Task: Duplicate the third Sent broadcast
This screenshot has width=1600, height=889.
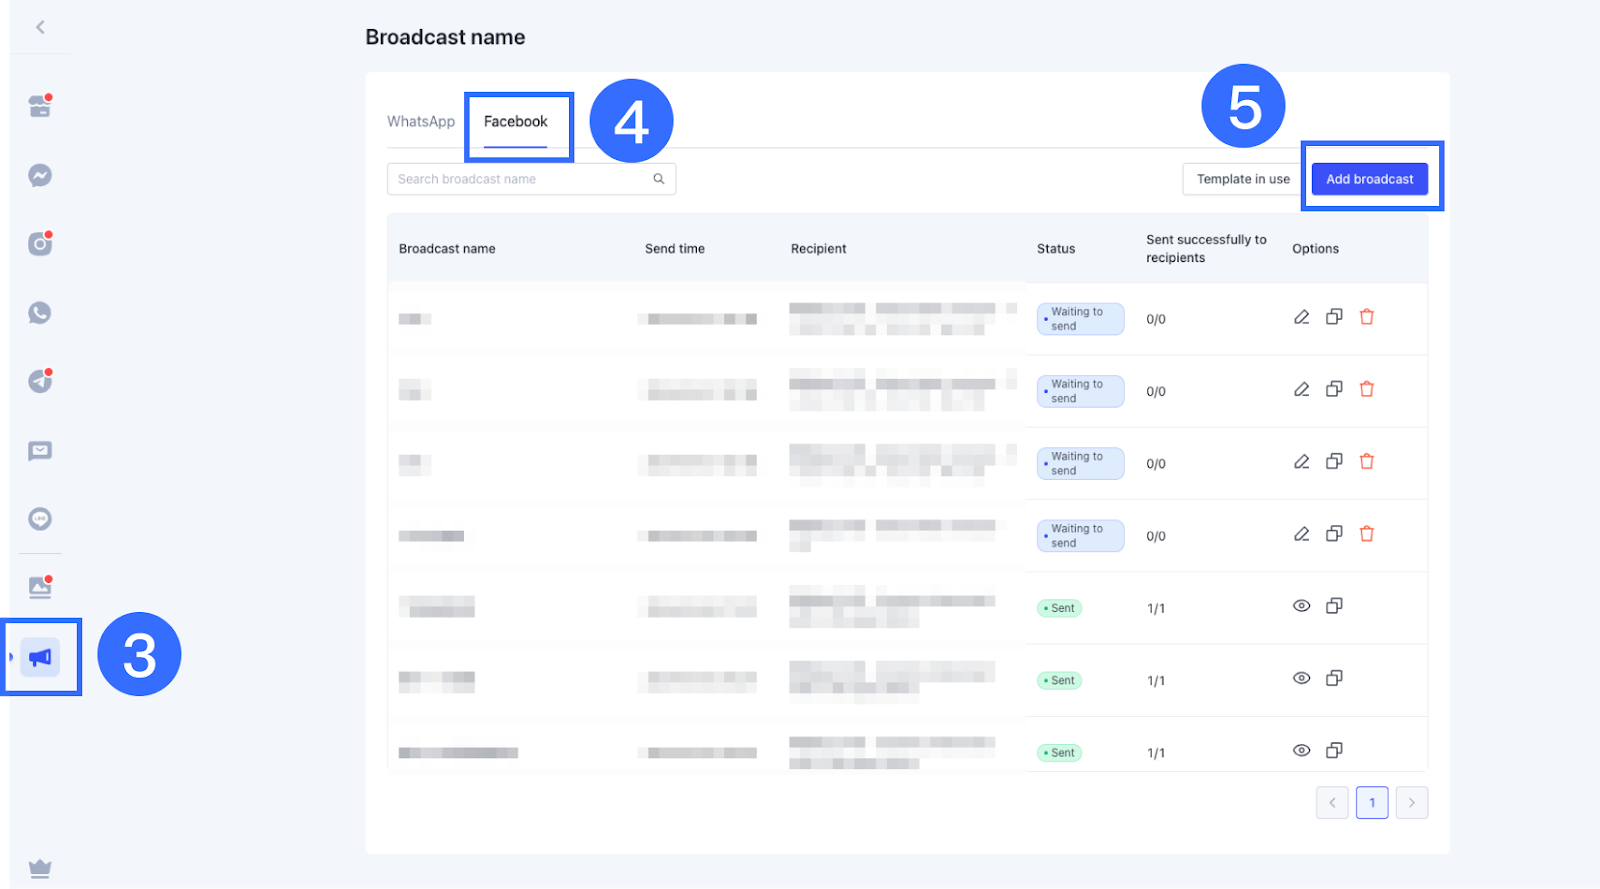Action: coord(1334,750)
